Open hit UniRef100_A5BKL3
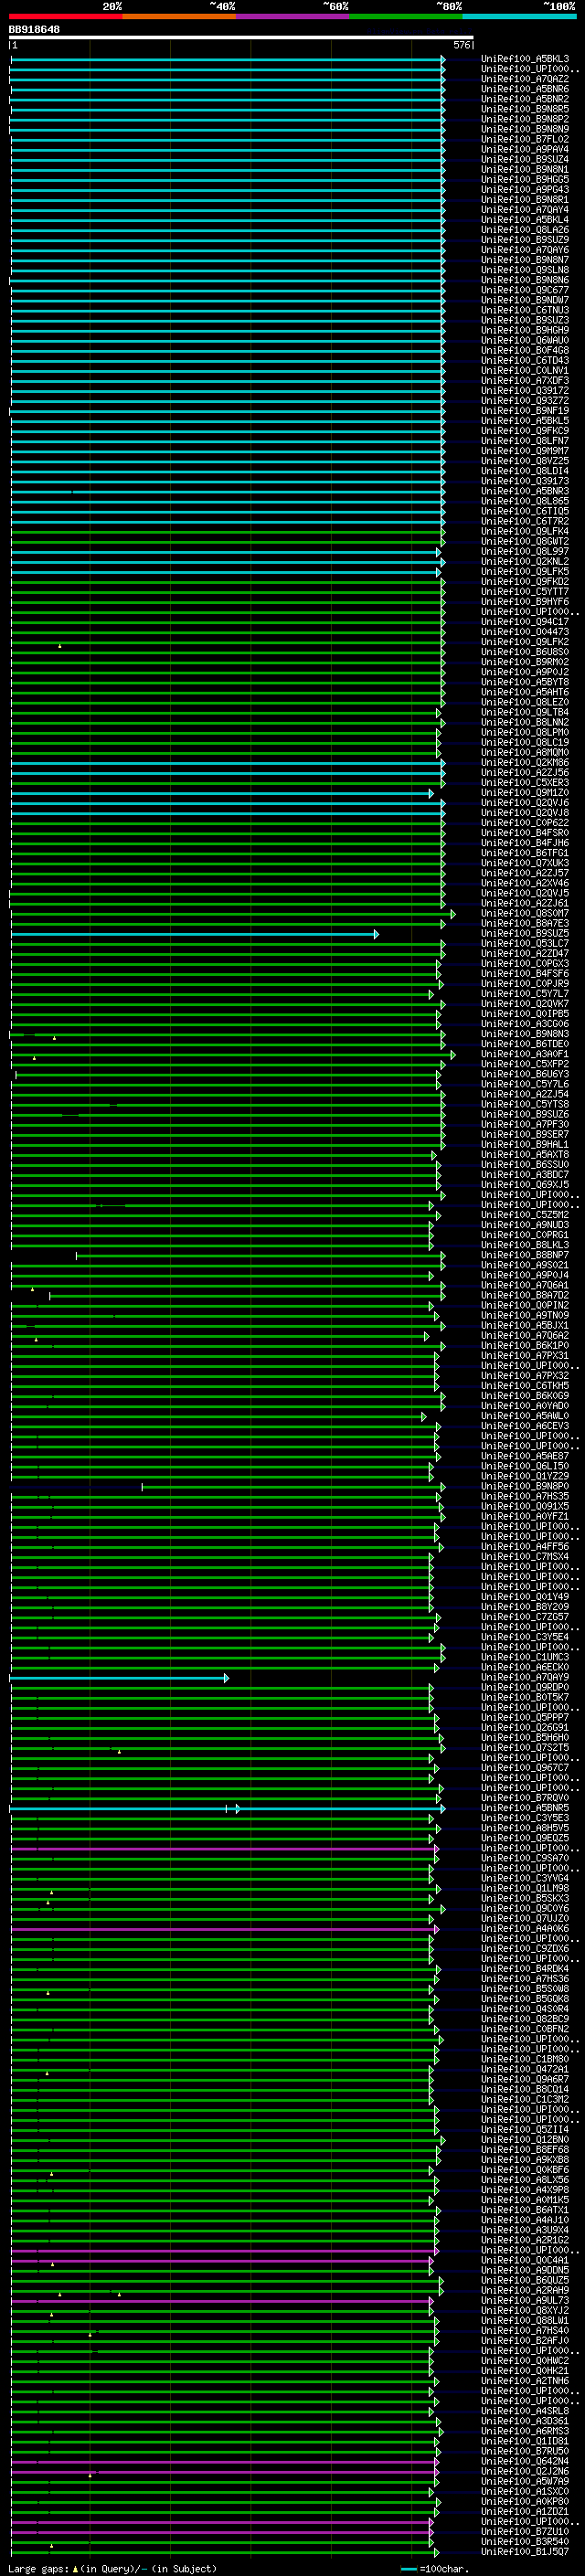The height and width of the screenshot is (2576, 585). click(524, 59)
